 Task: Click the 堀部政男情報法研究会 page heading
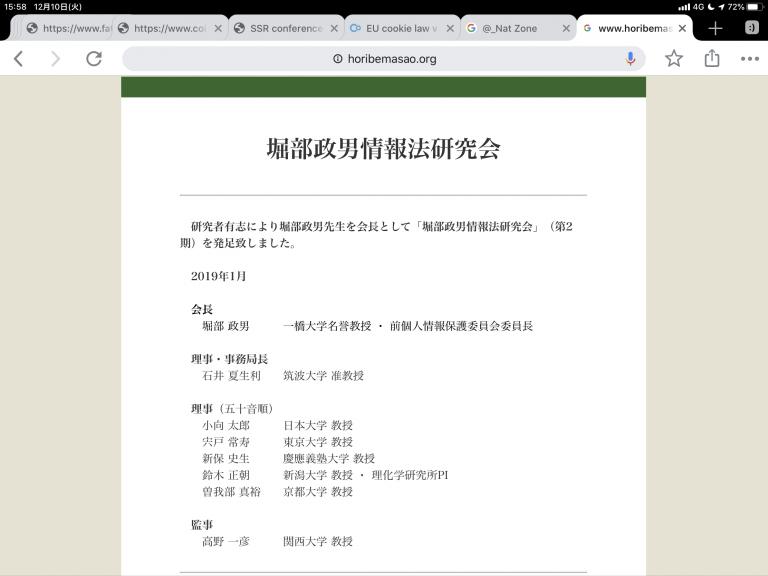pos(384,149)
